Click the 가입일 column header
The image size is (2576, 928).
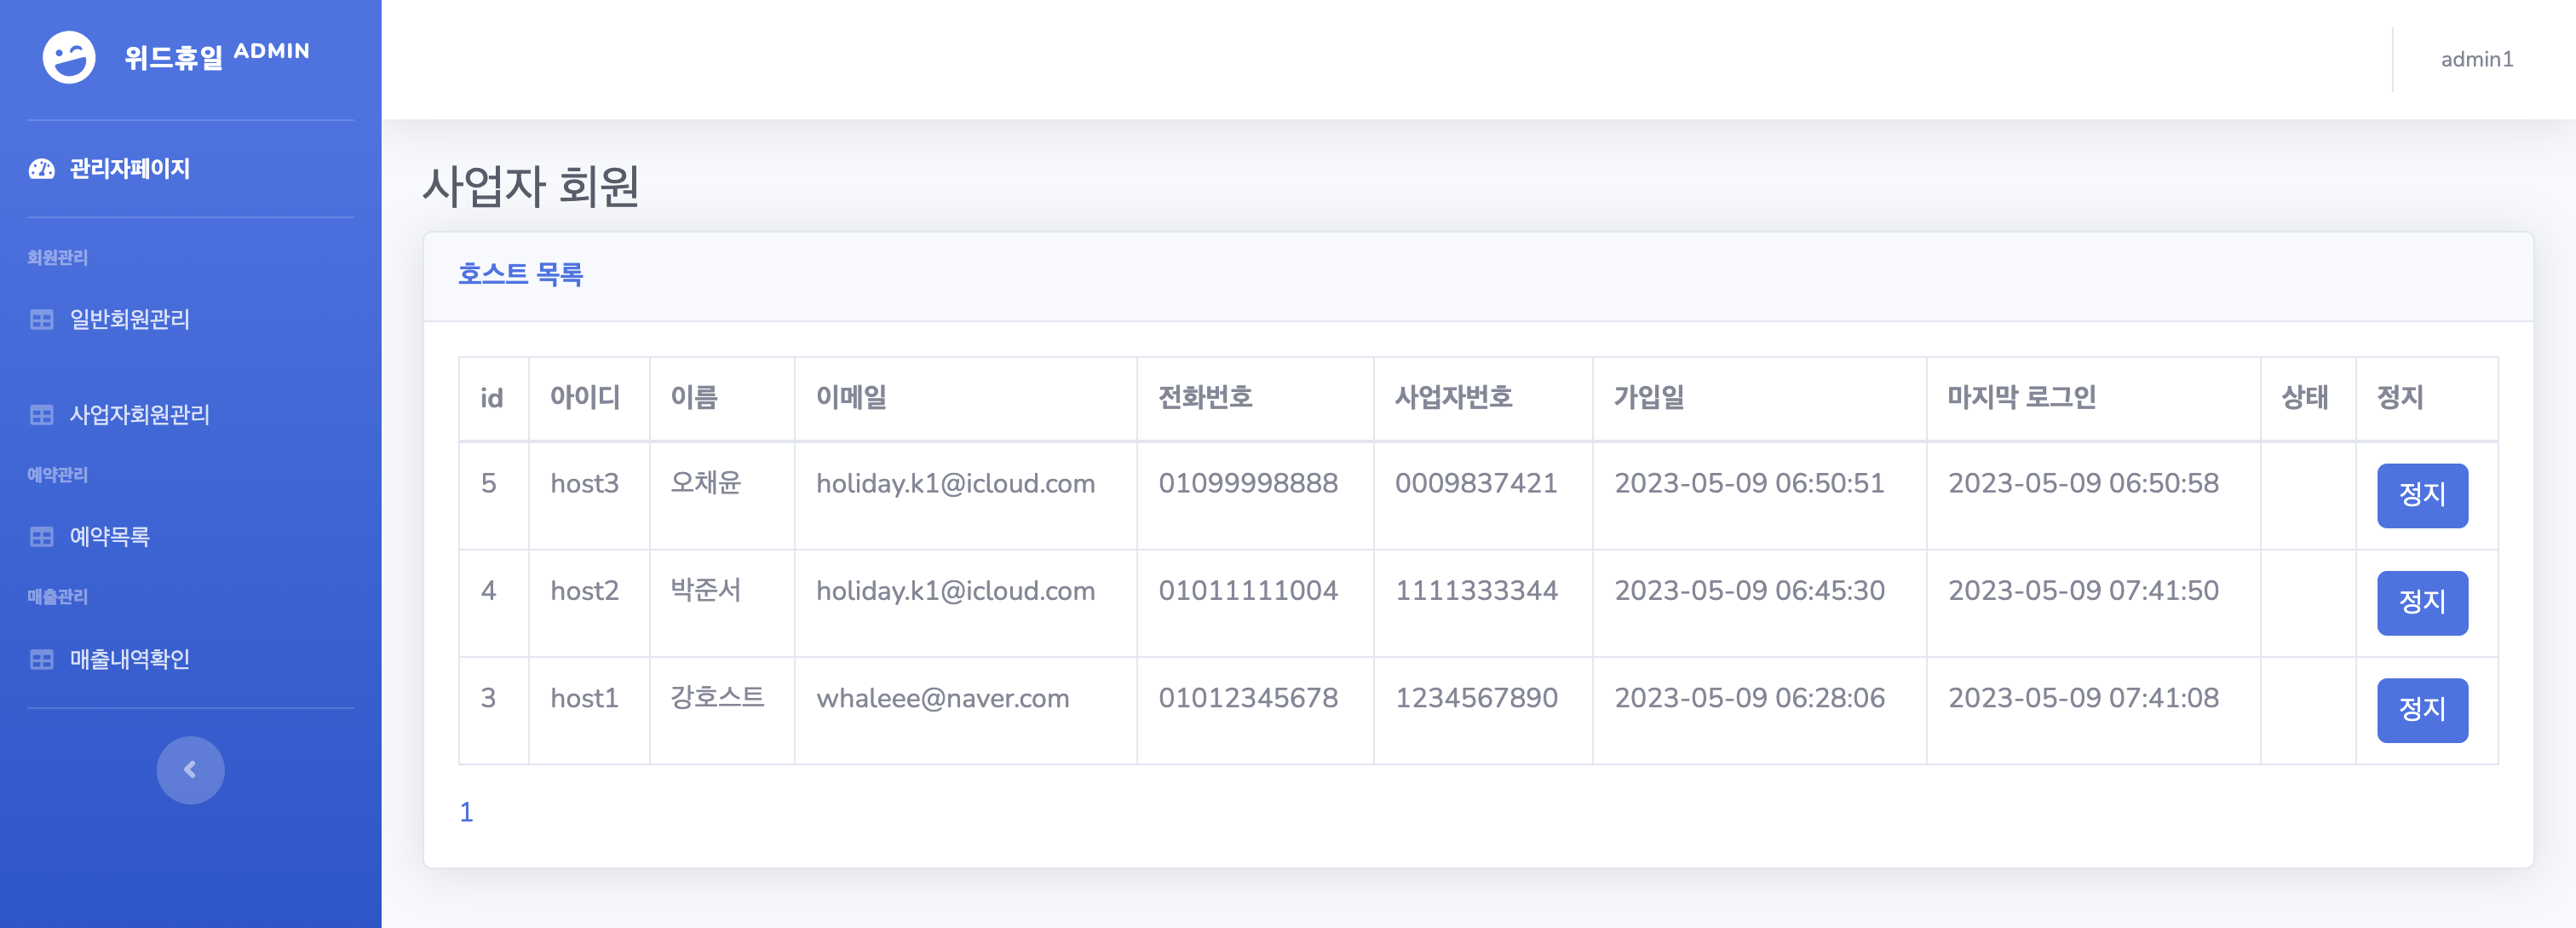pyautogui.click(x=1649, y=398)
